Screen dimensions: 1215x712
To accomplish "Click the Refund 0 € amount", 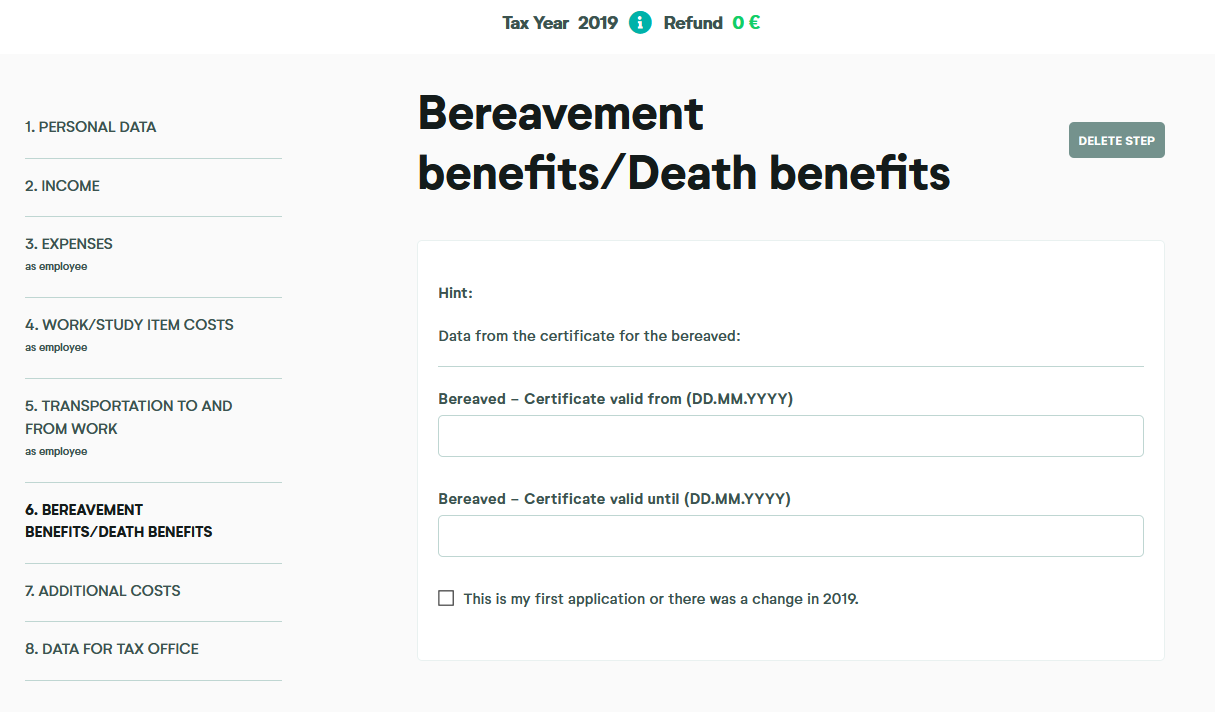I will 745,23.
